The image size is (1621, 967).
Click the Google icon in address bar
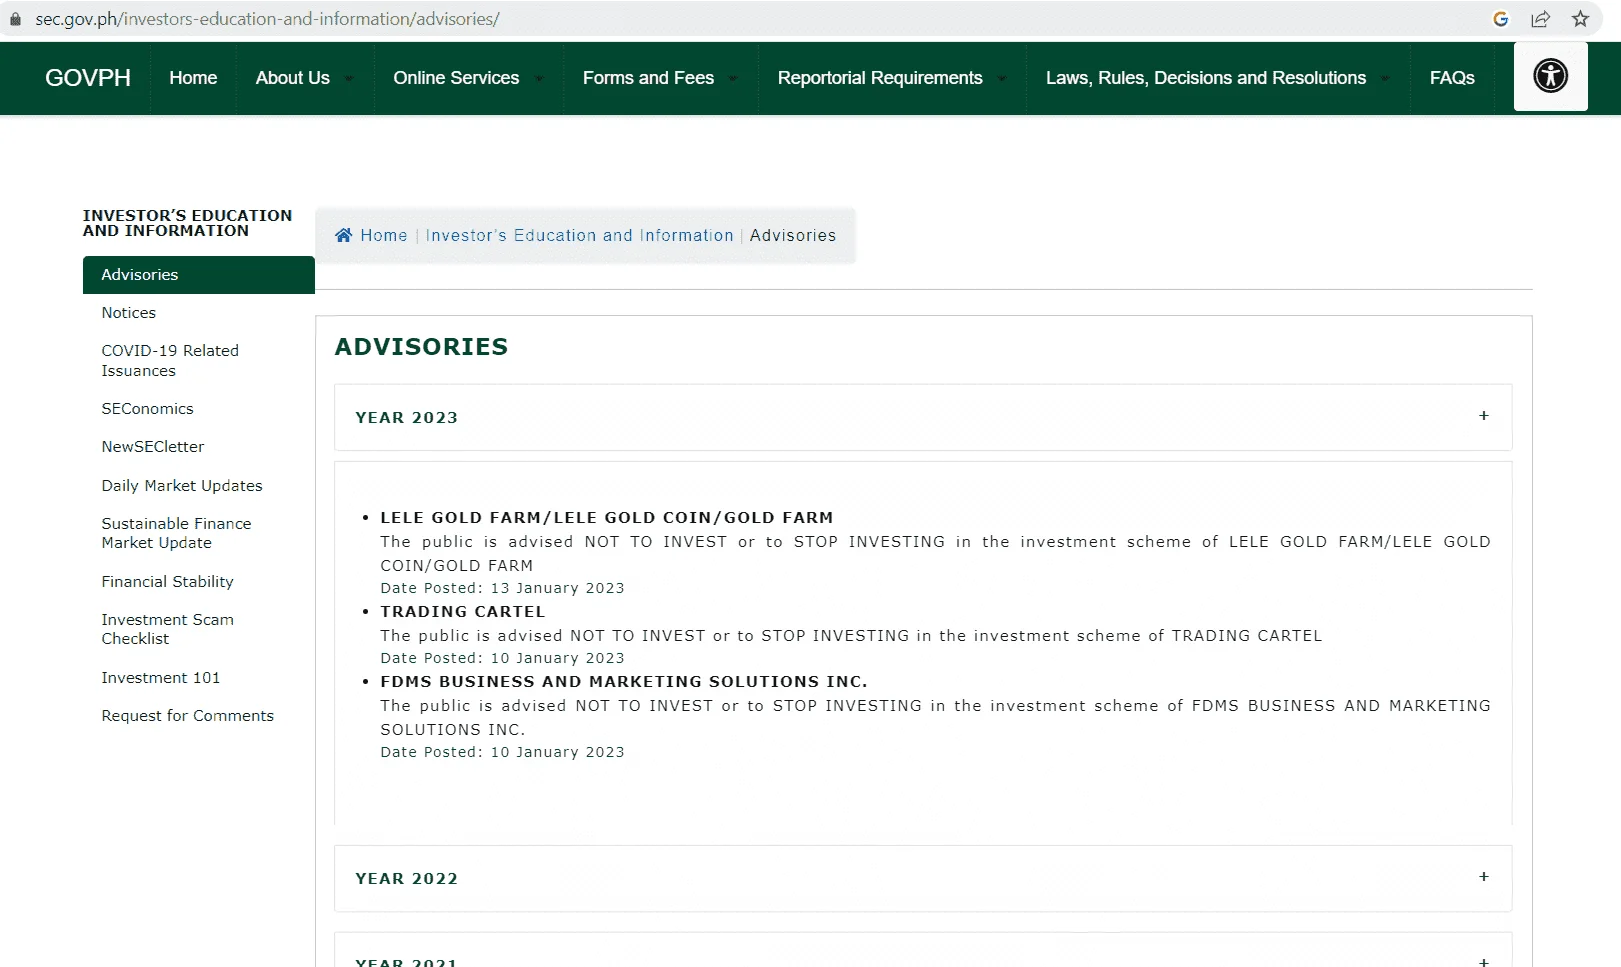tap(1500, 19)
